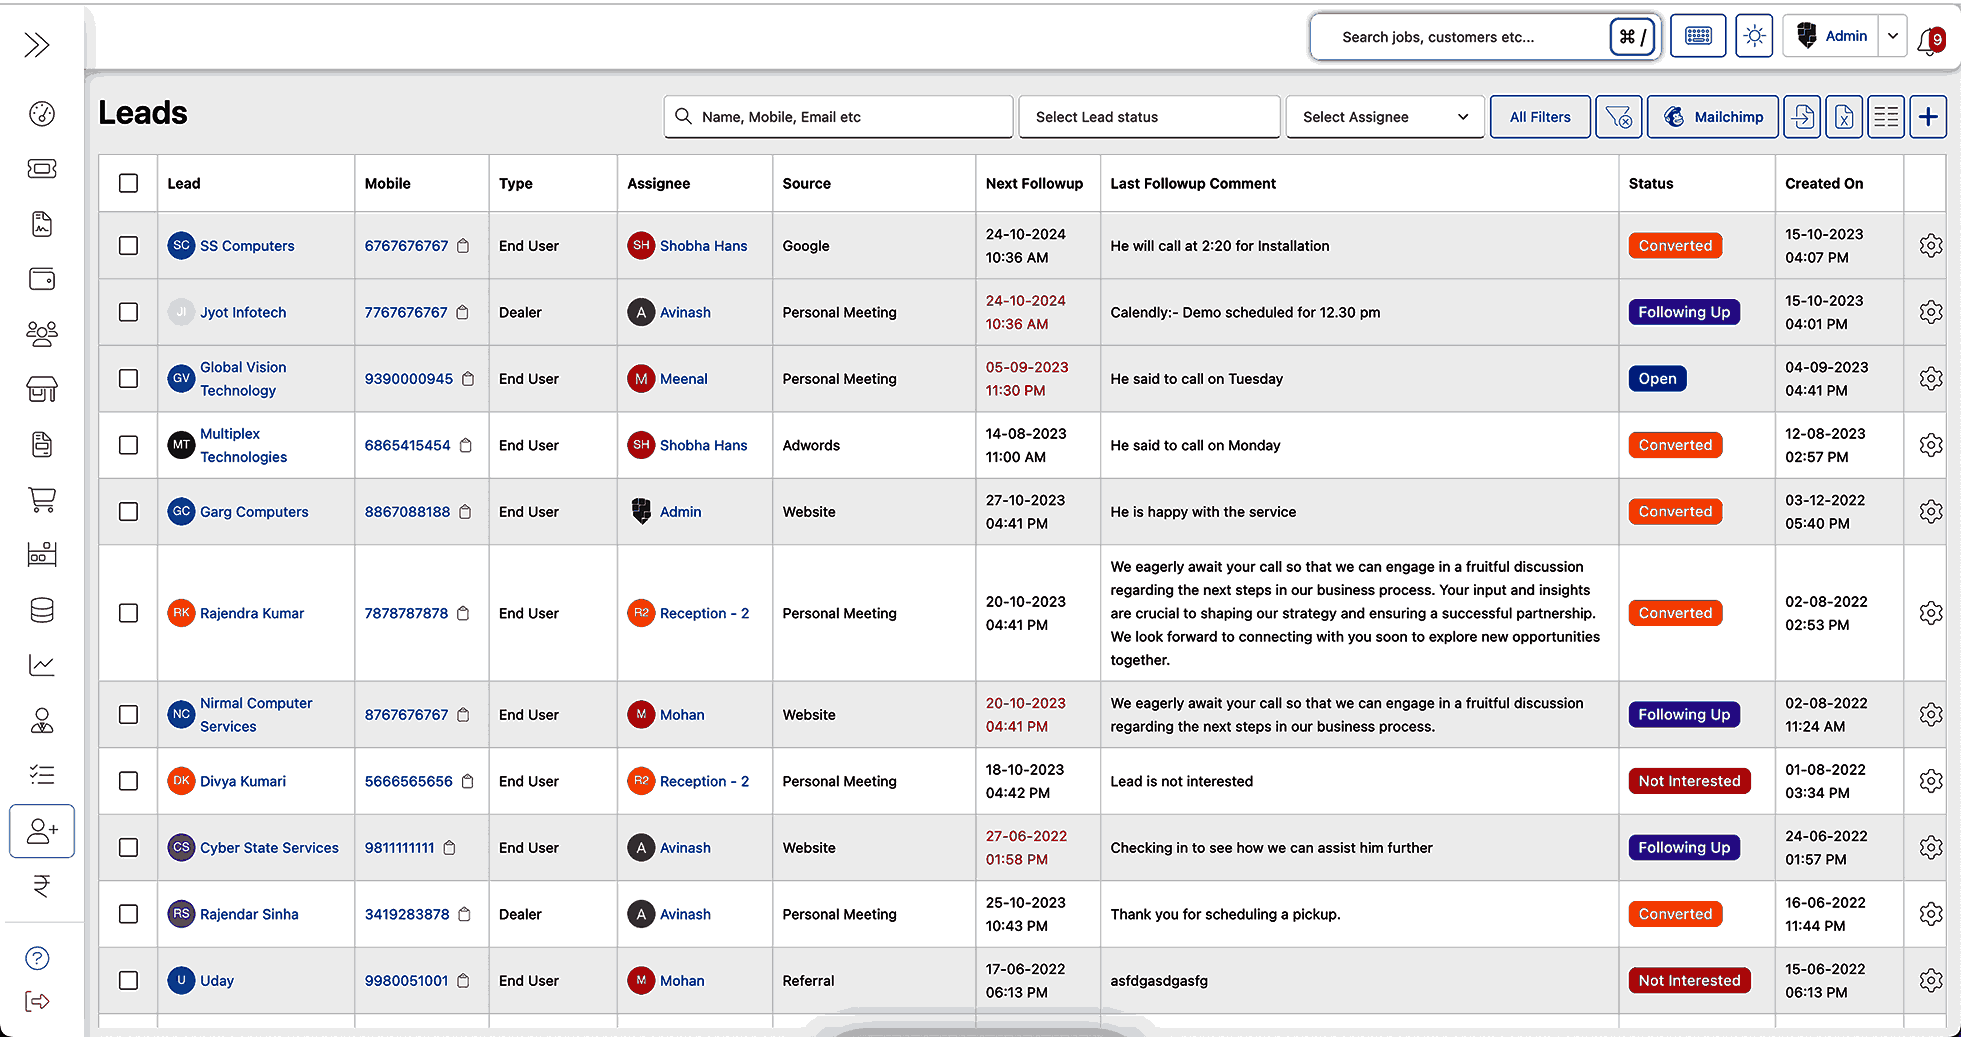Copy mobile number 6767676767
The image size is (1961, 1037).
(463, 246)
